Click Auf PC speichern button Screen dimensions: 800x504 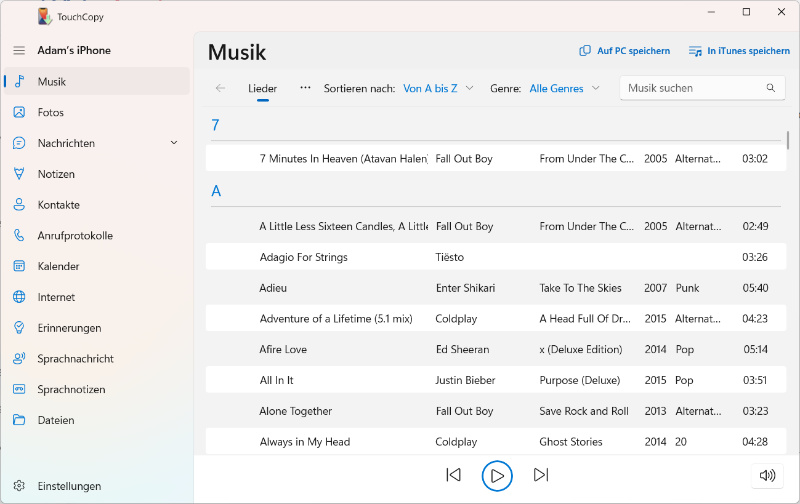pyautogui.click(x=624, y=51)
